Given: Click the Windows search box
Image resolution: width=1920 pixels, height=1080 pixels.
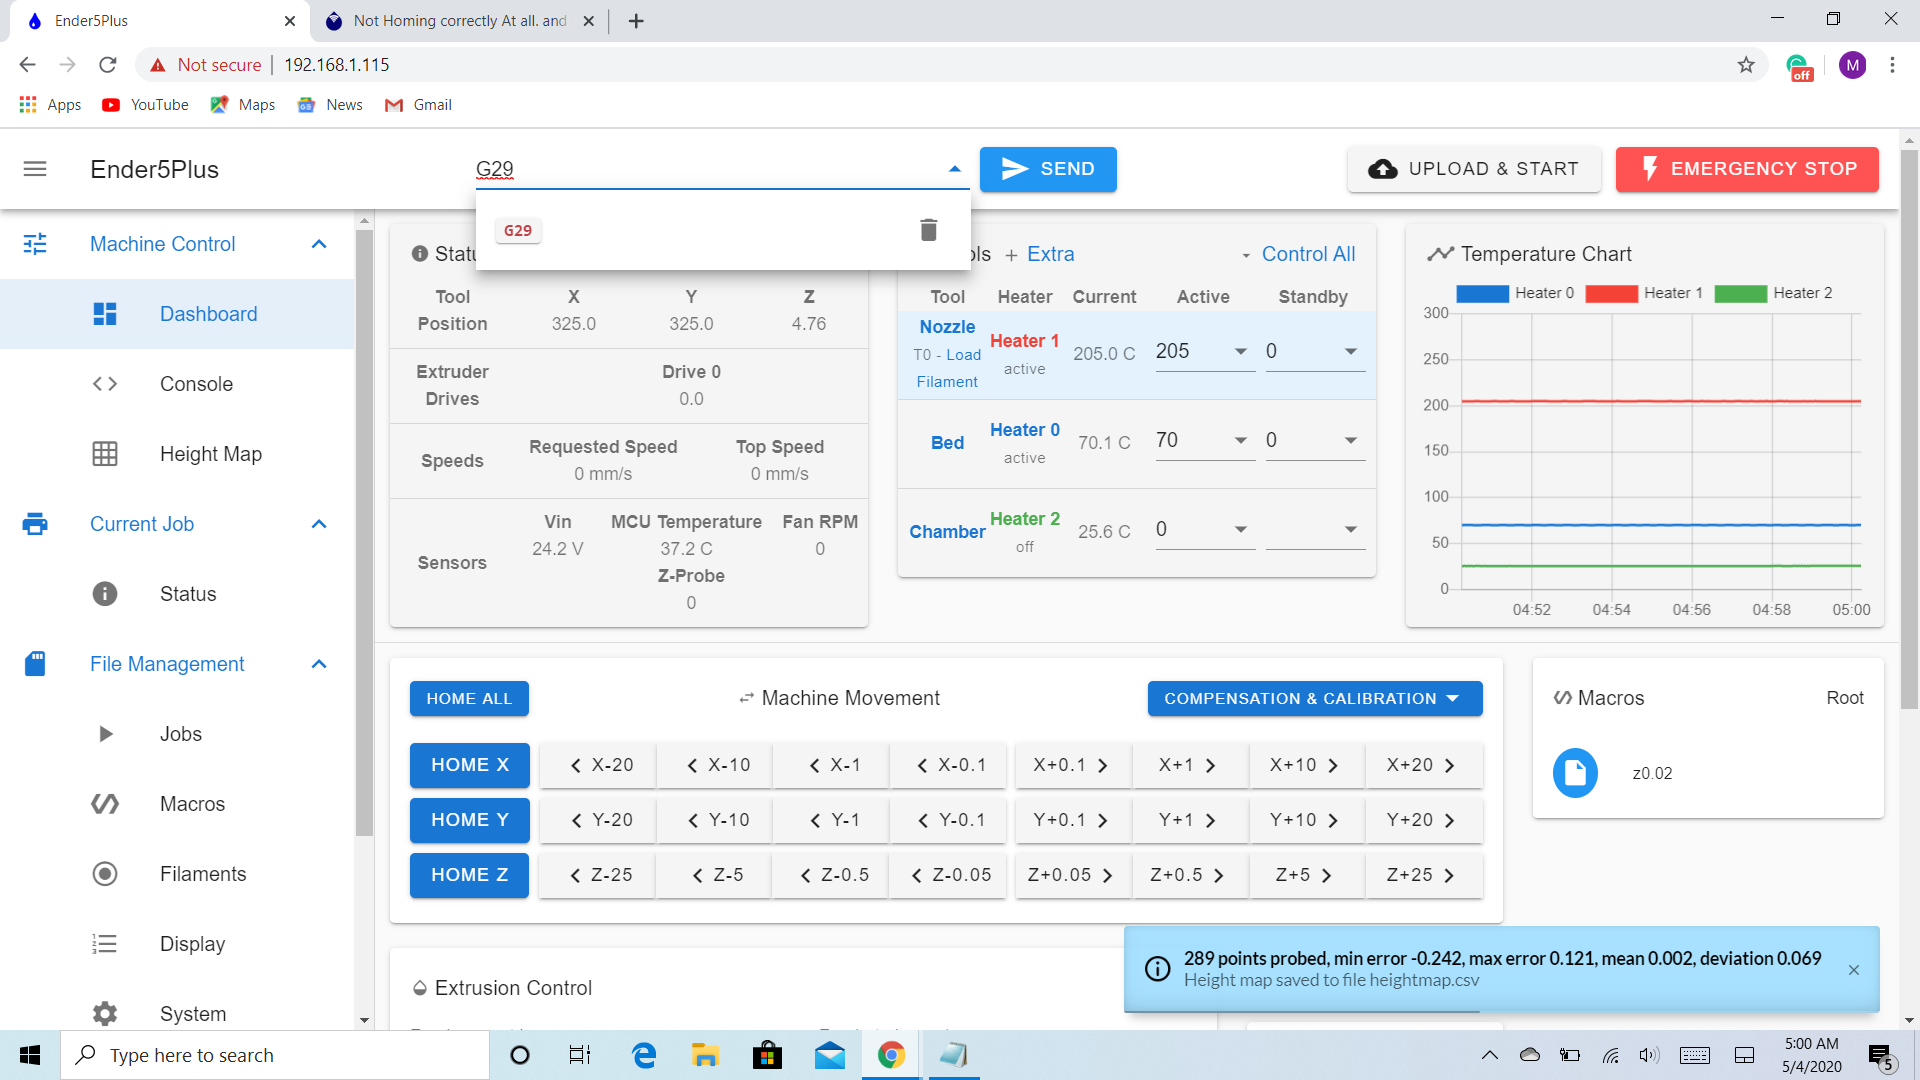Looking at the screenshot, I should (x=275, y=1055).
